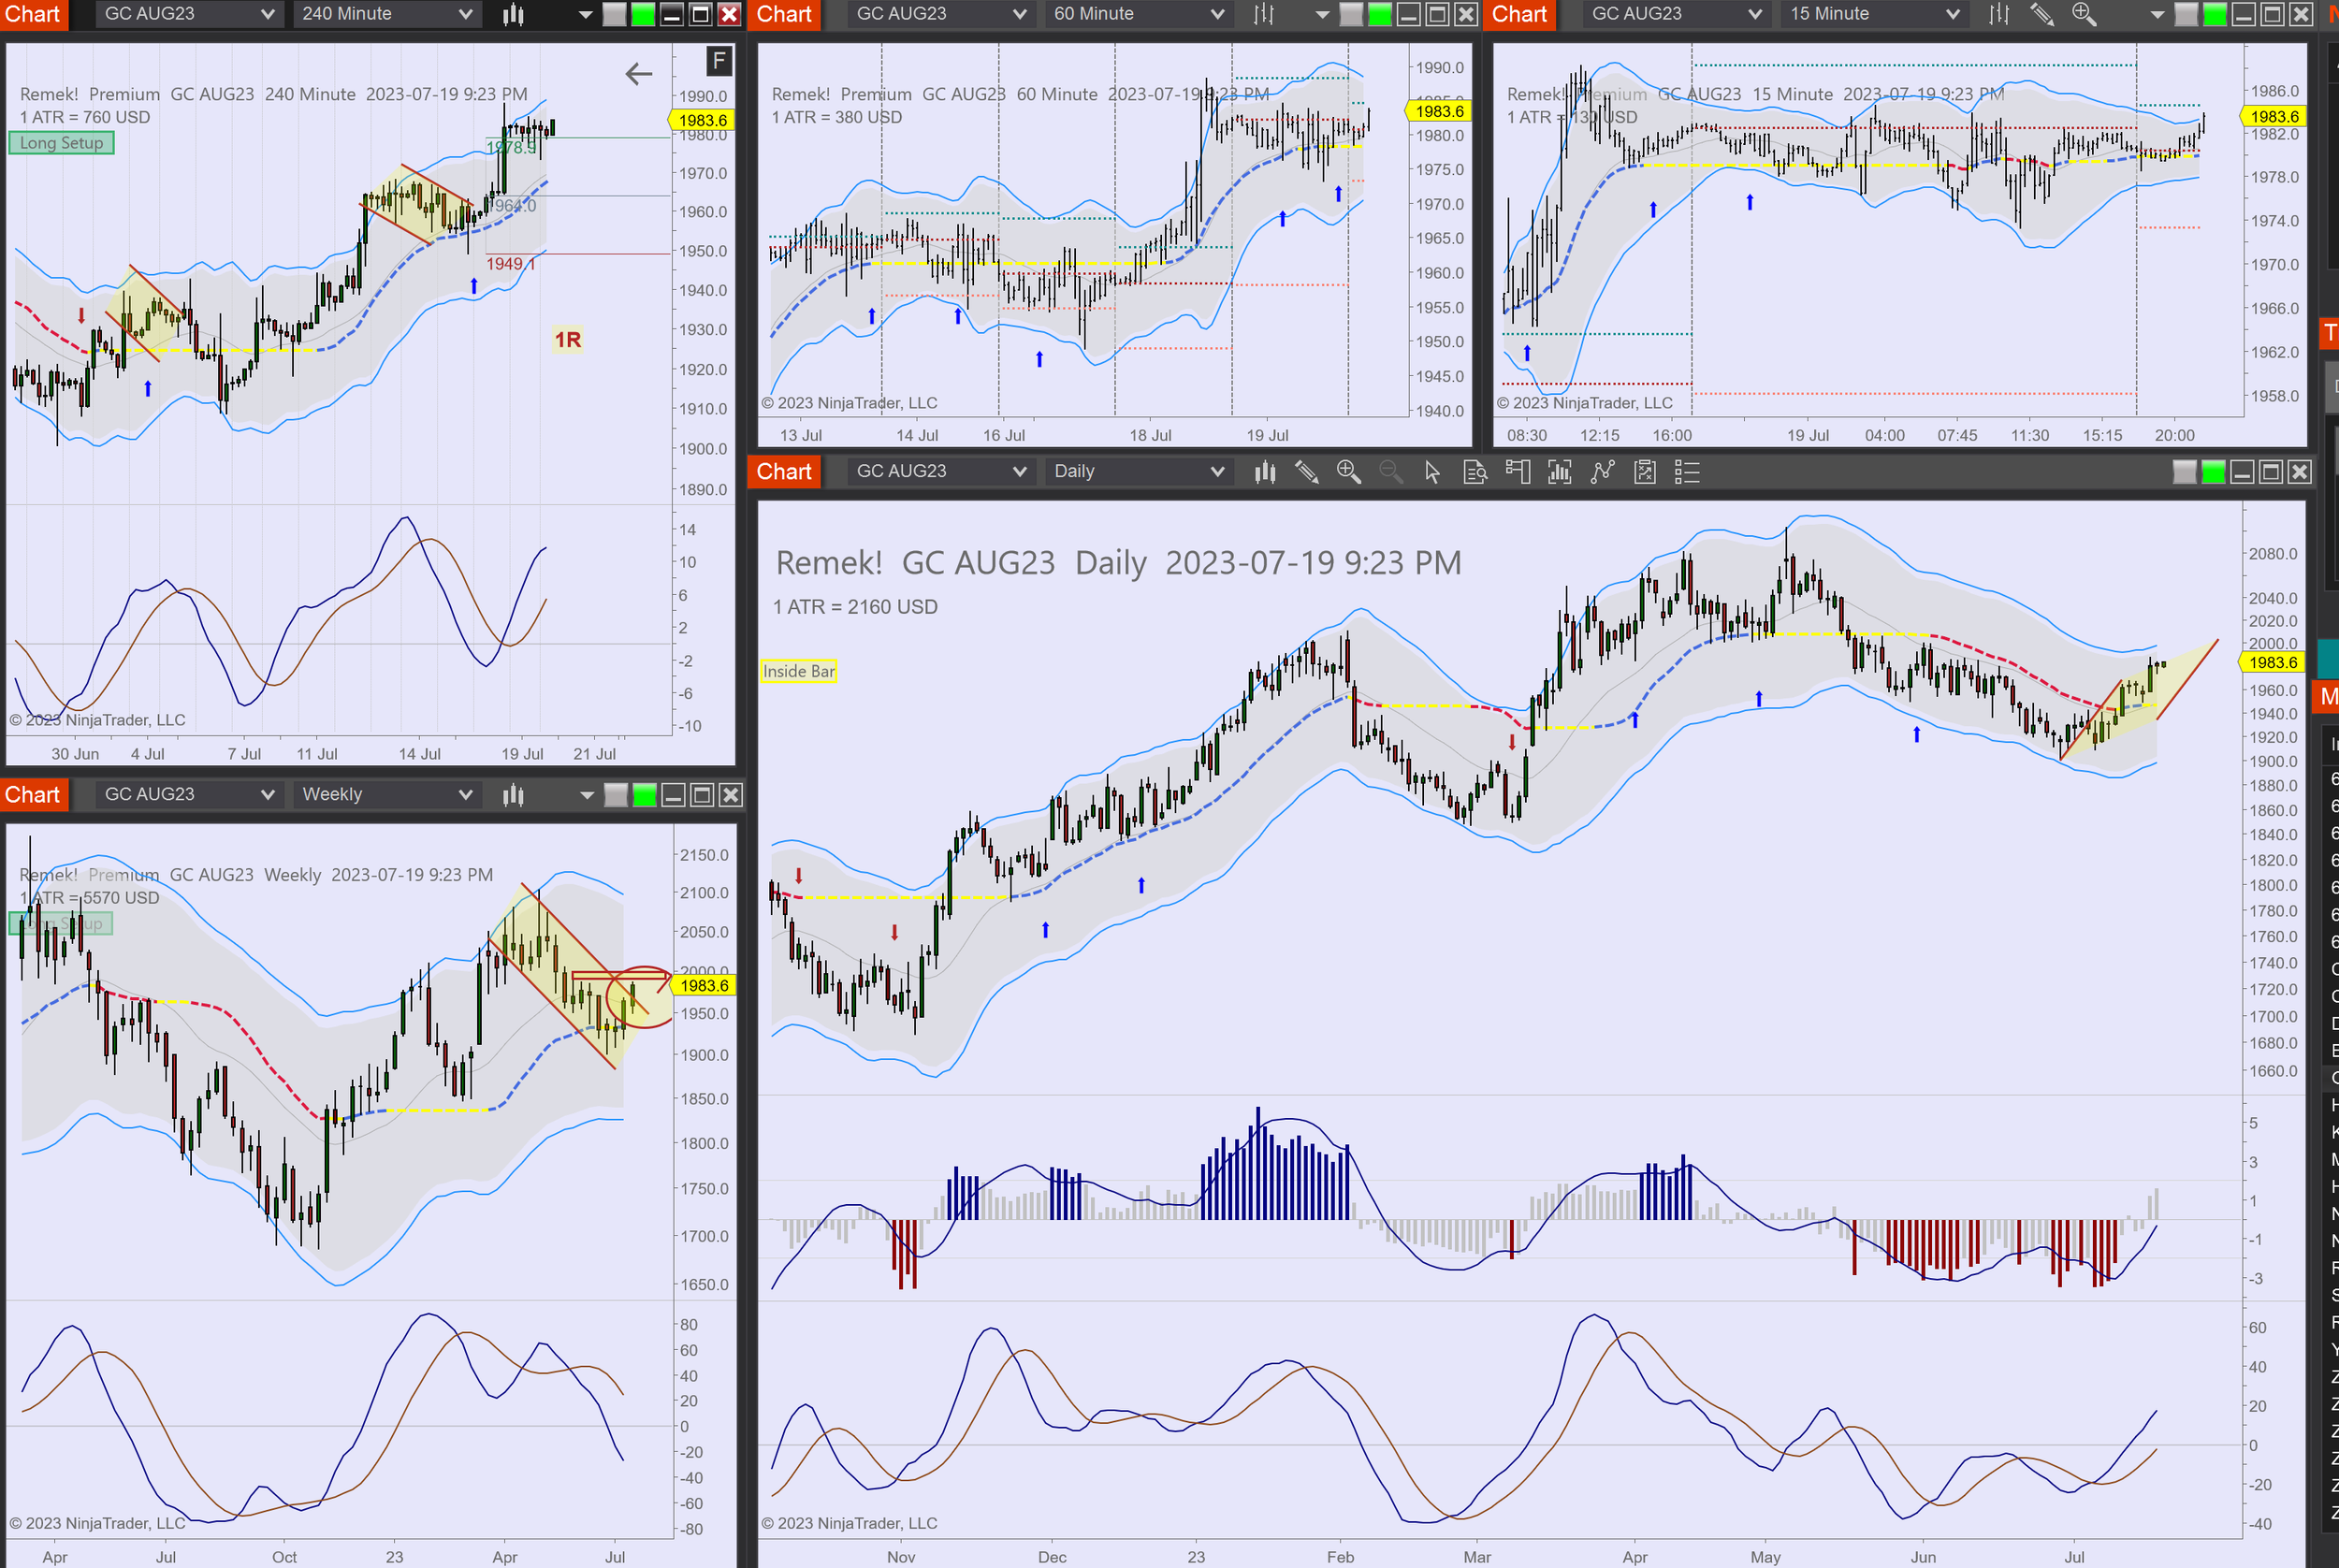
Task: Toggle green link button on Weekly chart
Action: pyautogui.click(x=645, y=795)
